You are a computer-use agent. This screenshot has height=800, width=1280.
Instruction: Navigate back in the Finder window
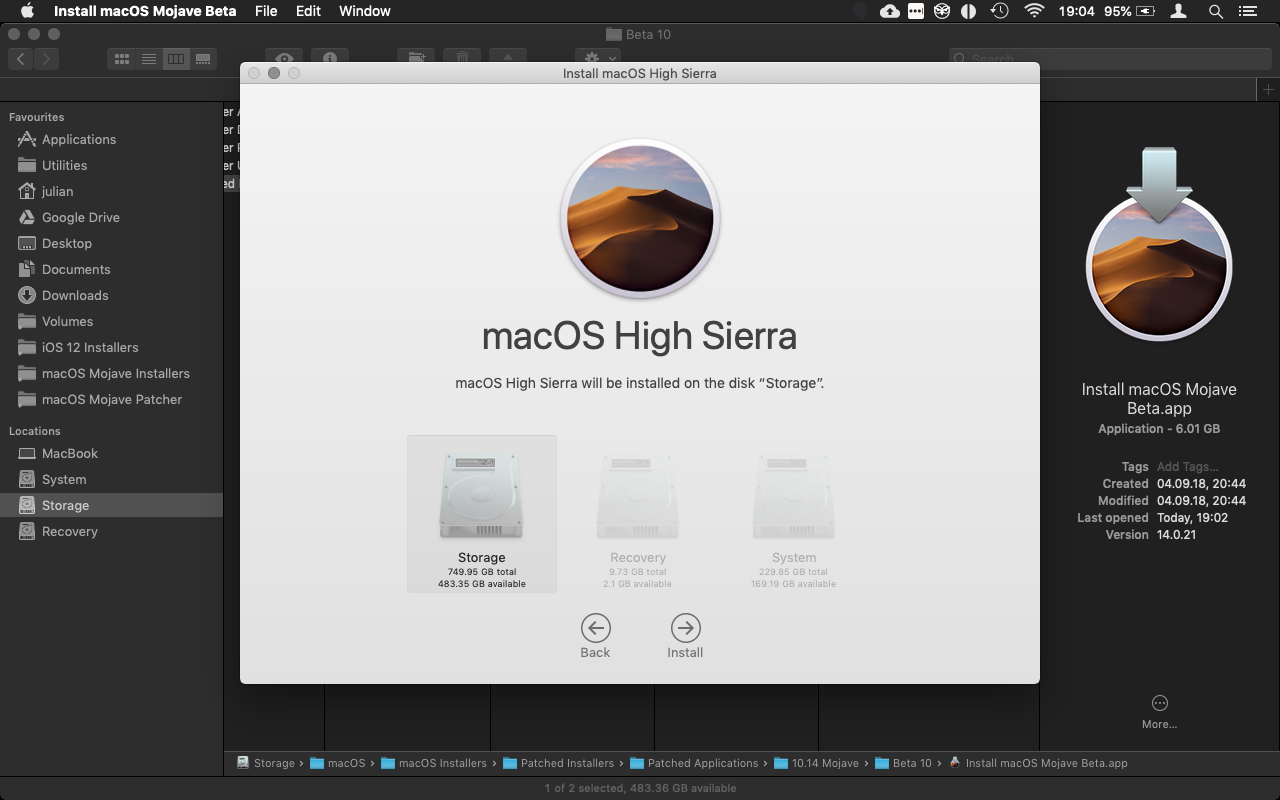[21, 59]
